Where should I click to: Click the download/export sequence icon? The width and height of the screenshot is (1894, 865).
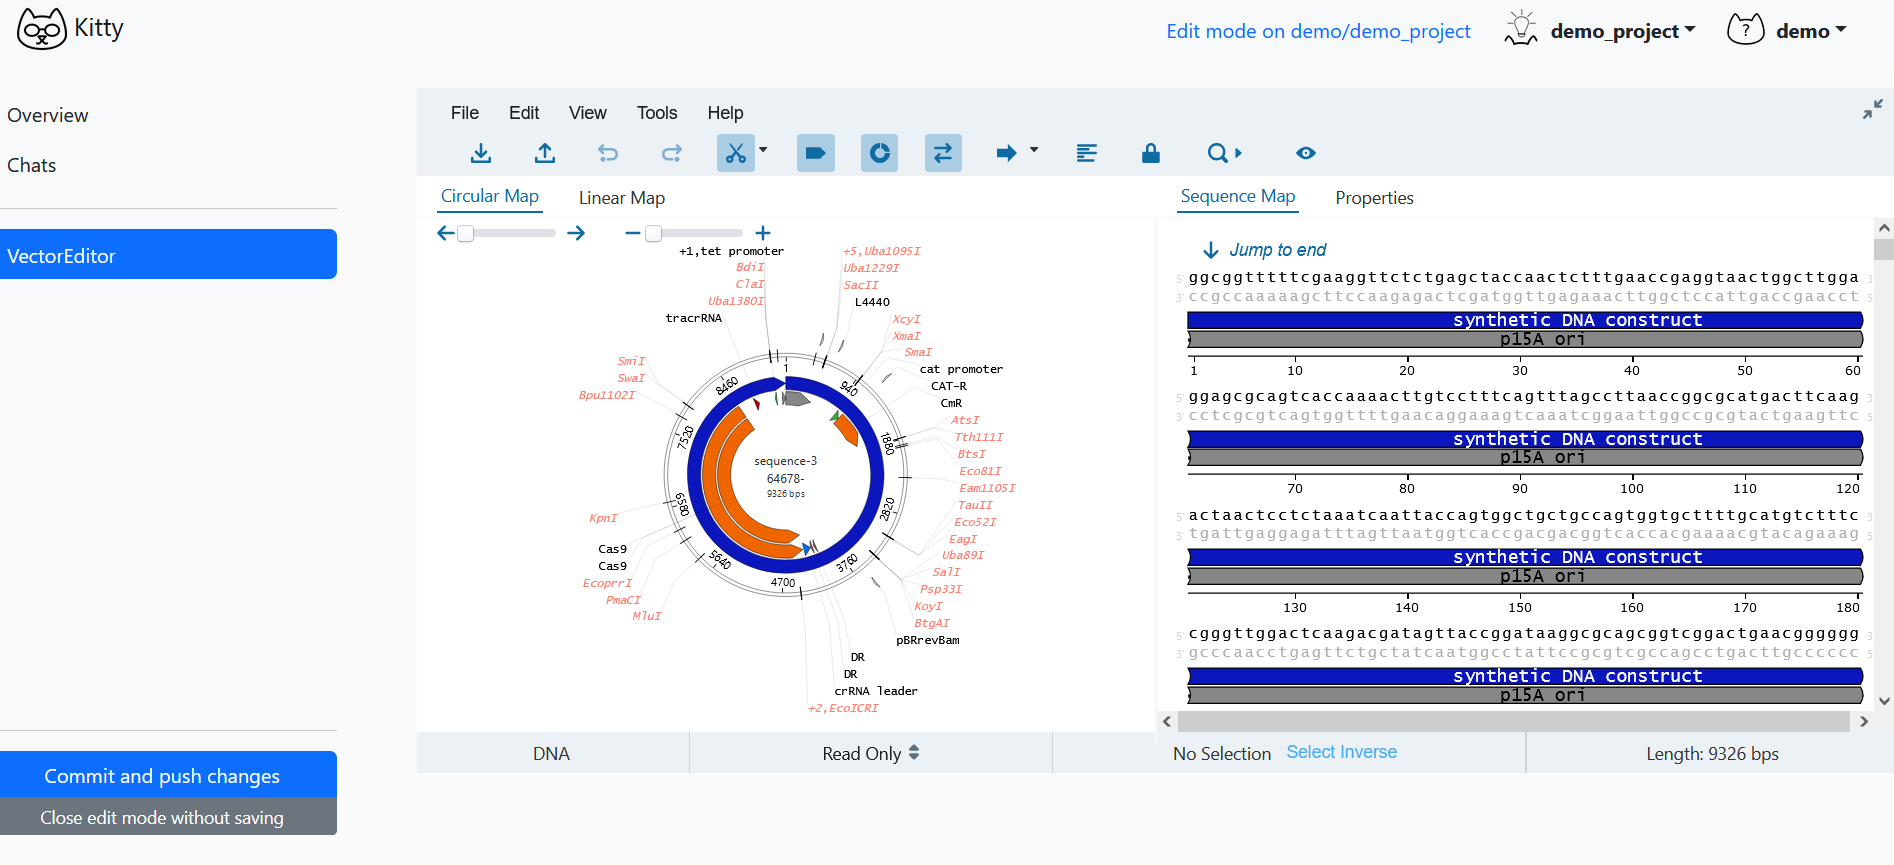(481, 153)
